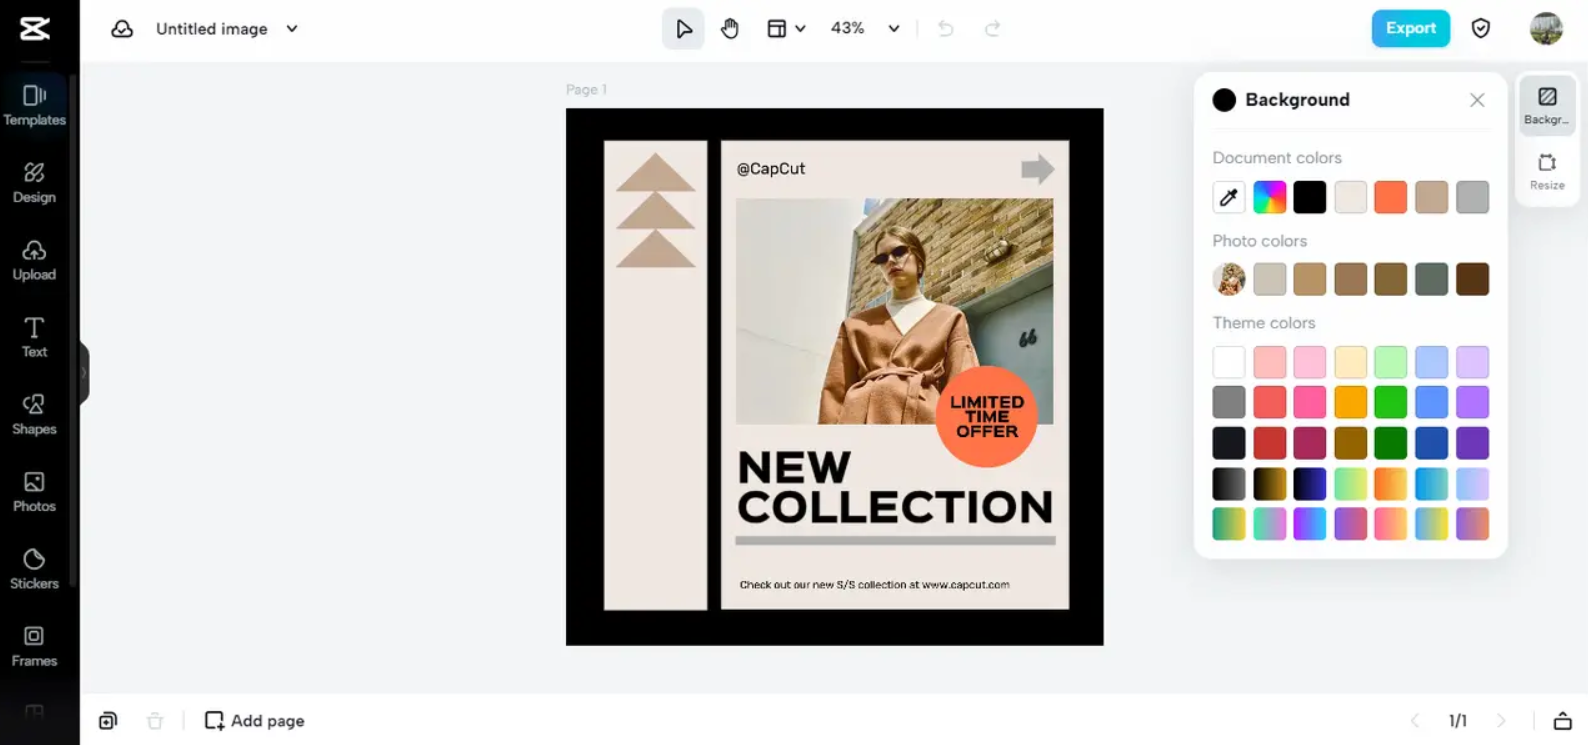Click the layout view icon
Screen dimensions: 1588x745
[x=776, y=29]
